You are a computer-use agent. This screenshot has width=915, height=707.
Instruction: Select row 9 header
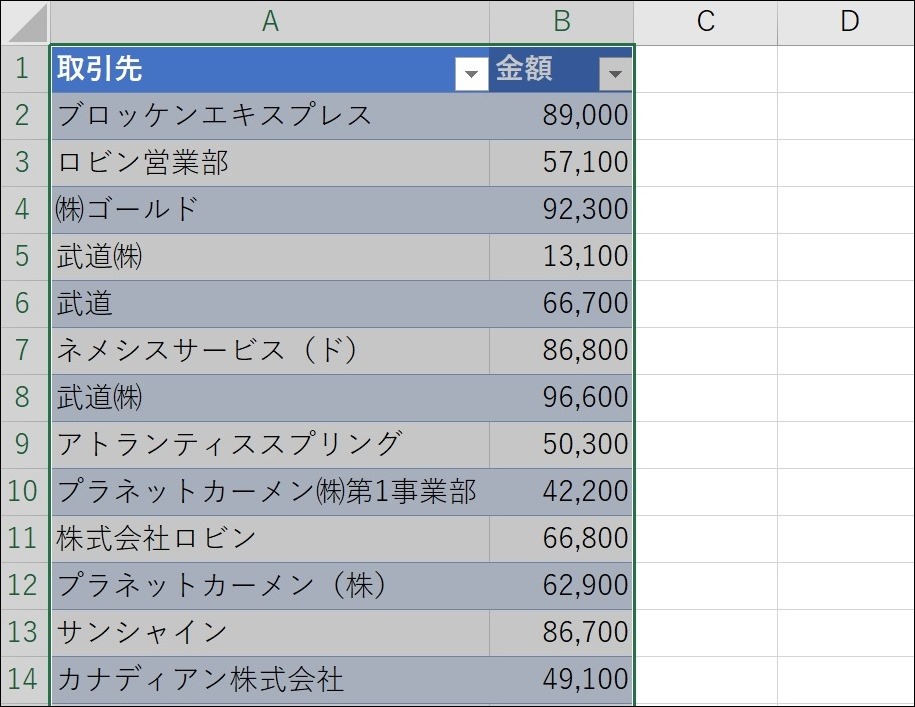tap(25, 445)
